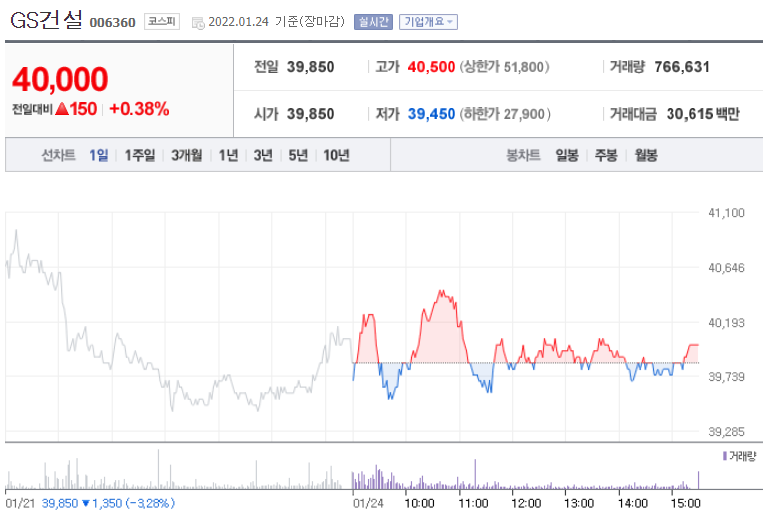Click the 12:00 time axis label
The image size is (763, 524).
pos(526,503)
